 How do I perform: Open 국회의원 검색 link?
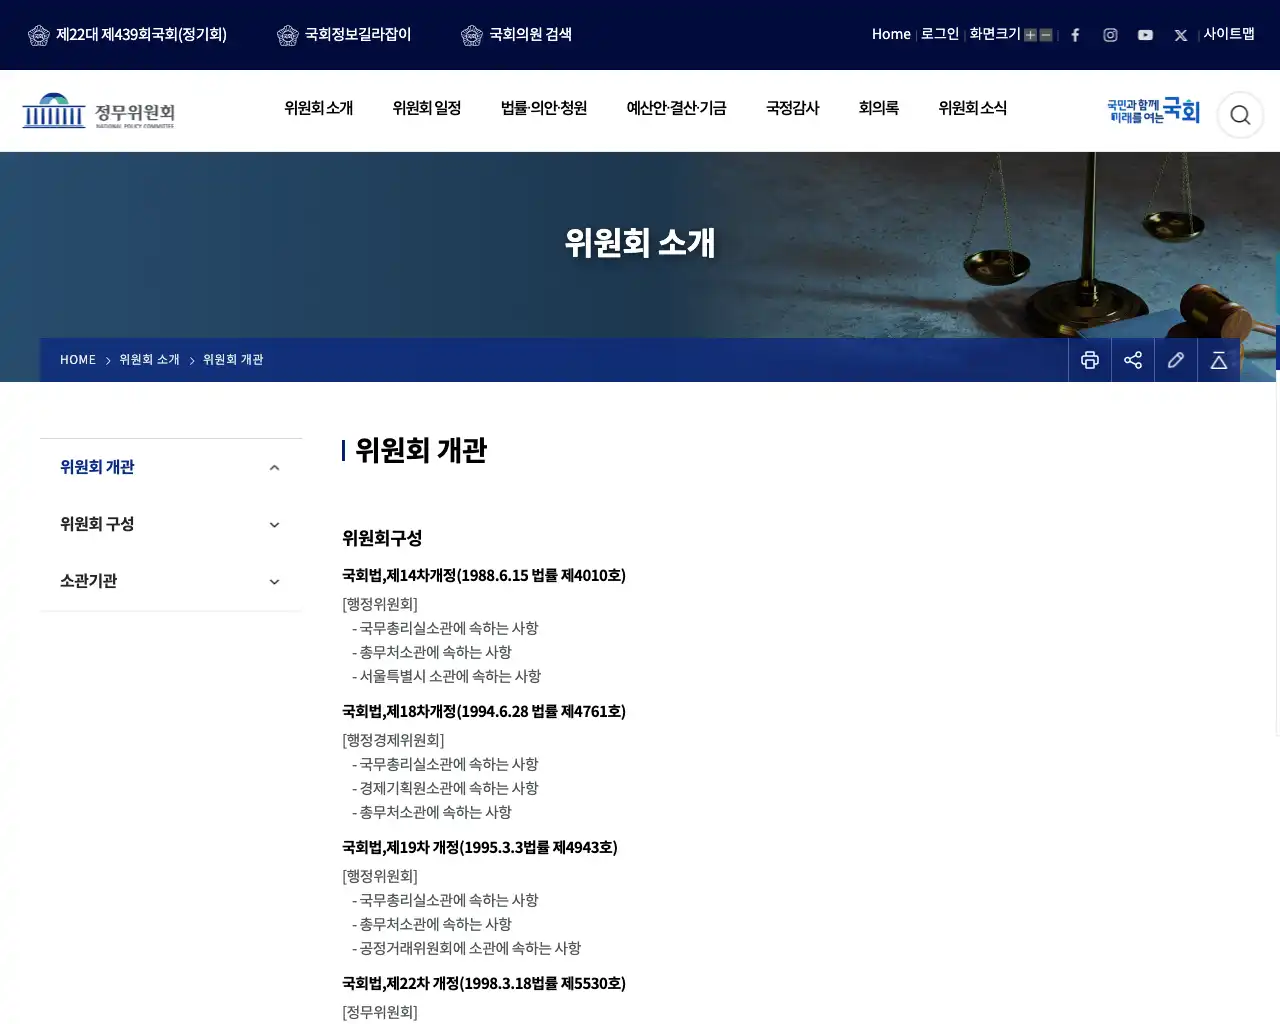[530, 35]
